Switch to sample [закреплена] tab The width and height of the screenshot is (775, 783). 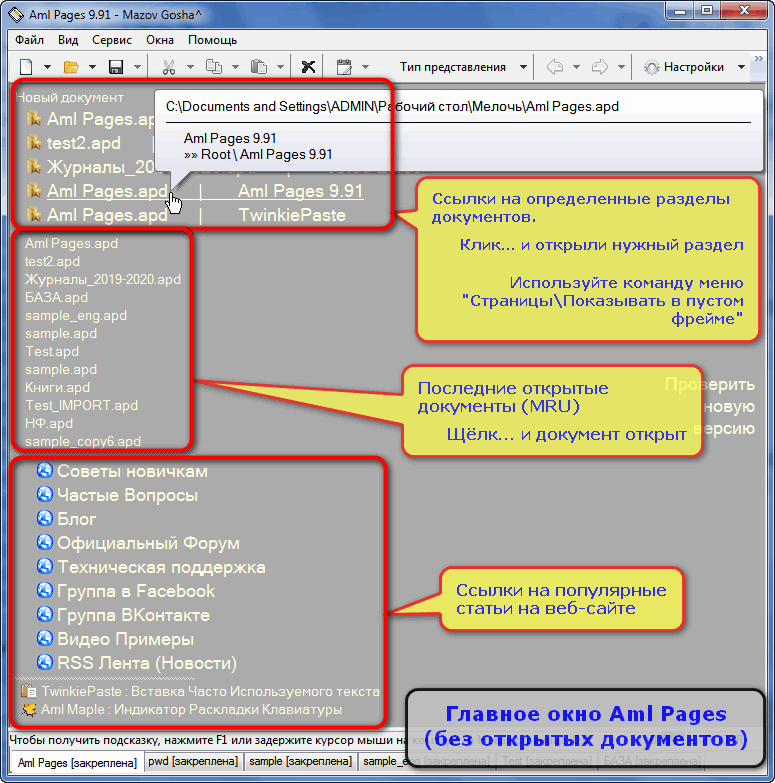(x=301, y=761)
